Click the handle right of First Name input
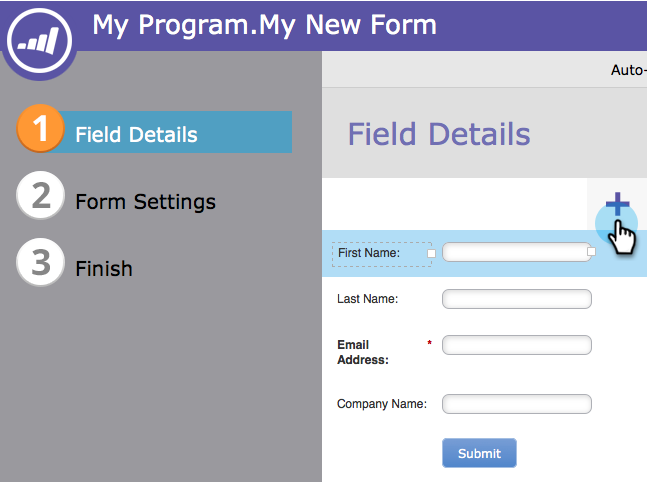This screenshot has width=648, height=482. coord(591,253)
